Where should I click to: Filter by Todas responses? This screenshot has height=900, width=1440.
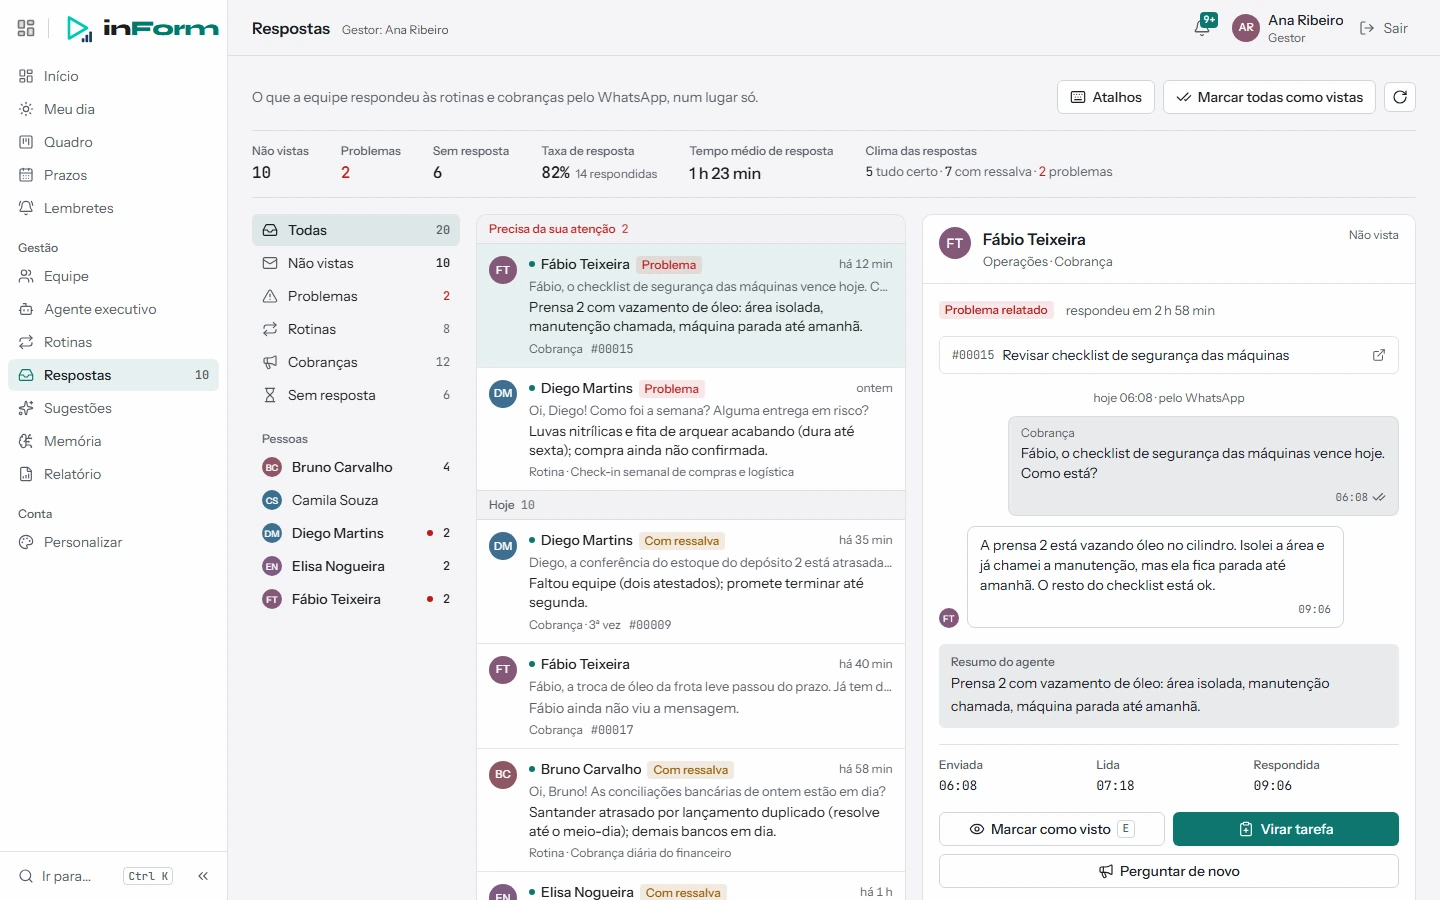(x=356, y=230)
